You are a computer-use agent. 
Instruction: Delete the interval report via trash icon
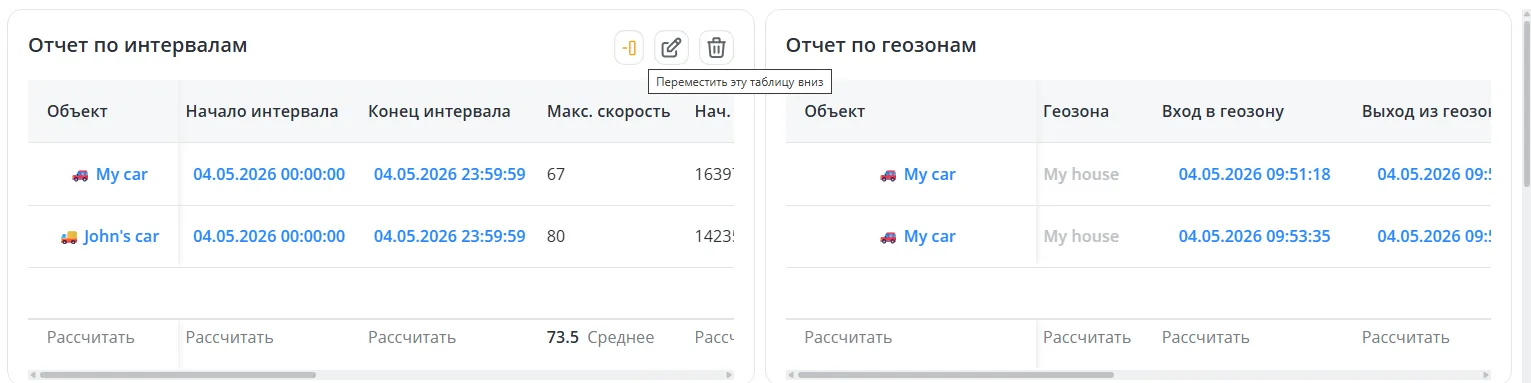click(x=716, y=47)
